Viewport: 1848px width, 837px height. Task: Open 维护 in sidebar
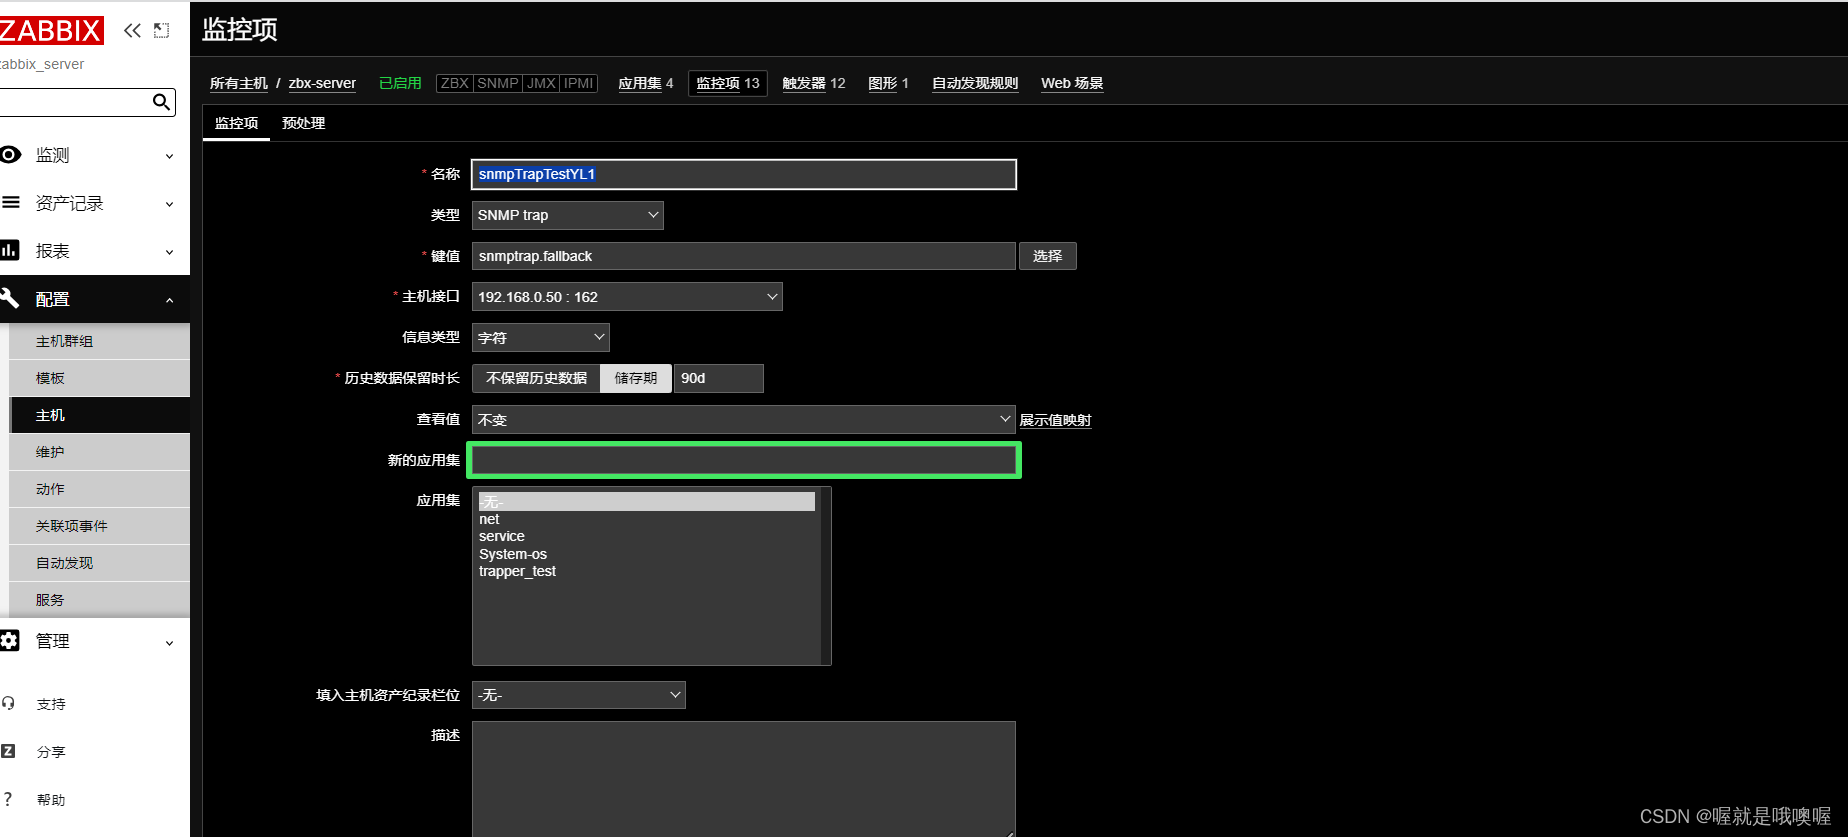(x=99, y=452)
